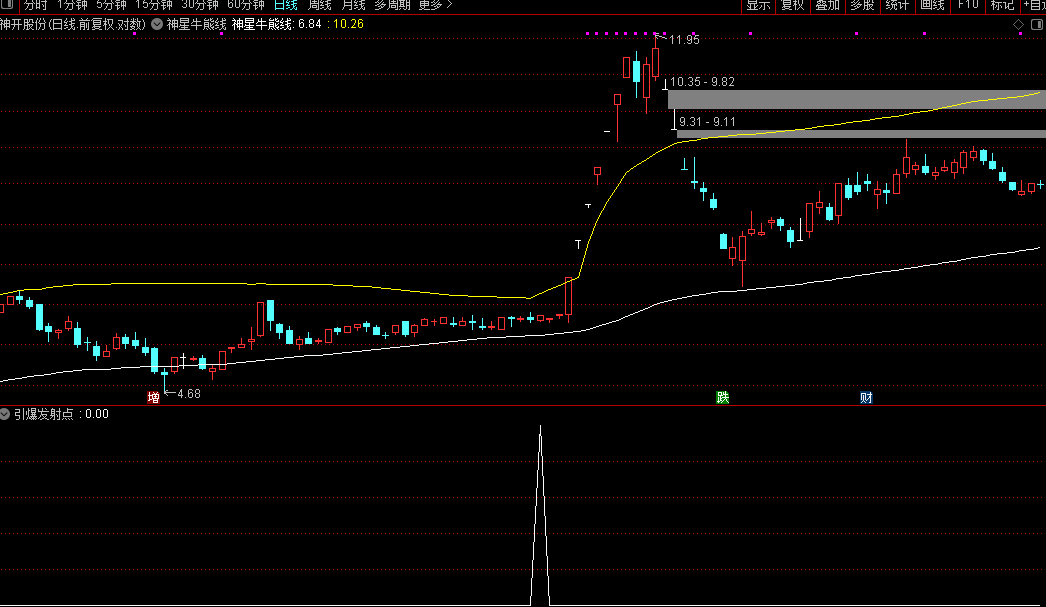
Task: Switch to the 1分钟 period tab
Action: (72, 5)
